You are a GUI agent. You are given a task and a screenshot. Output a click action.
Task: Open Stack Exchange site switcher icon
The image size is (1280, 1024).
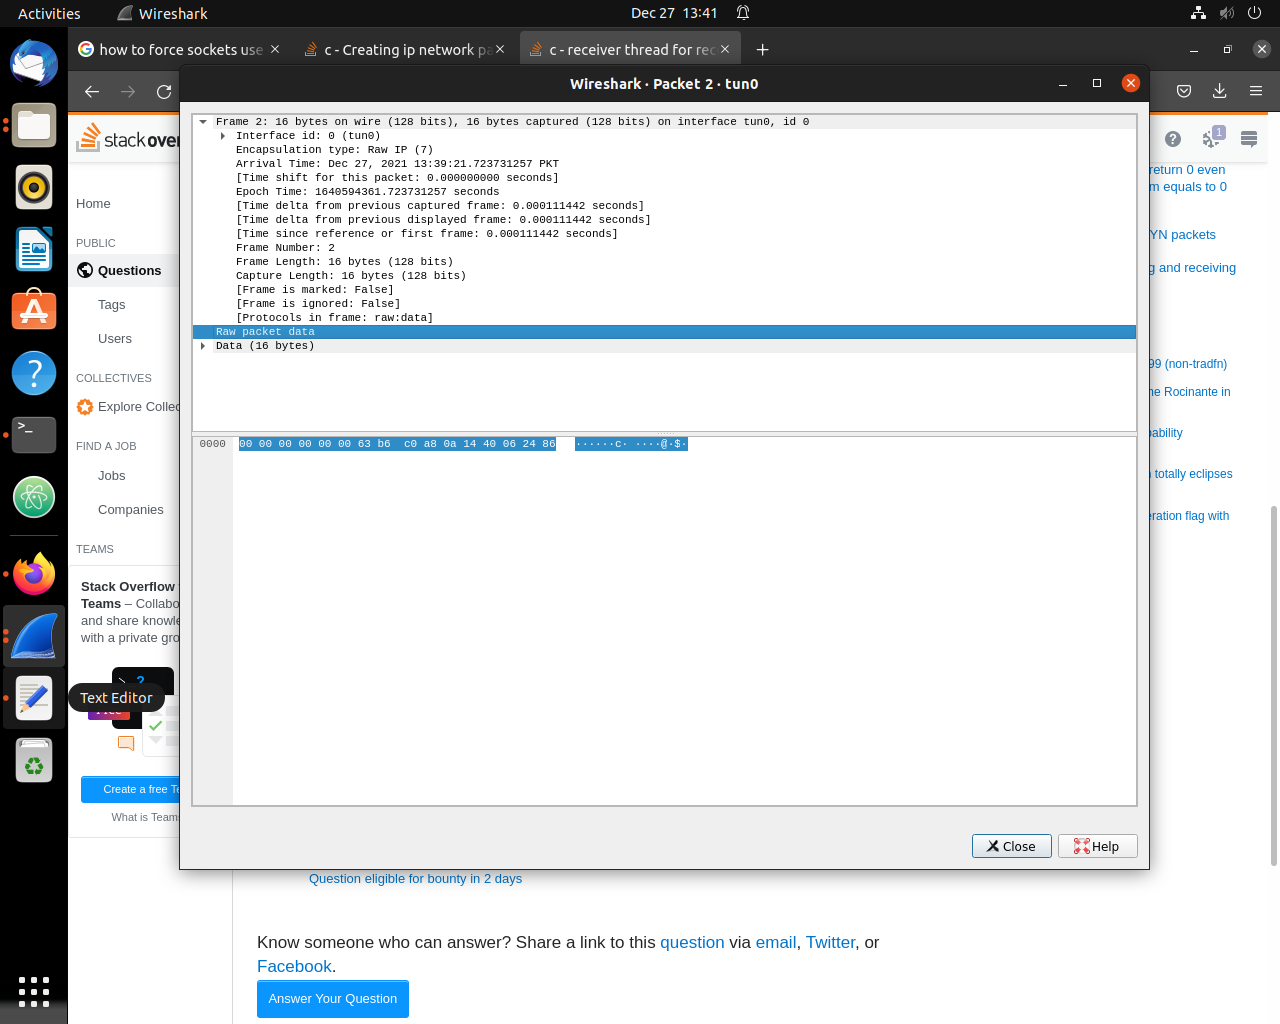[1249, 139]
